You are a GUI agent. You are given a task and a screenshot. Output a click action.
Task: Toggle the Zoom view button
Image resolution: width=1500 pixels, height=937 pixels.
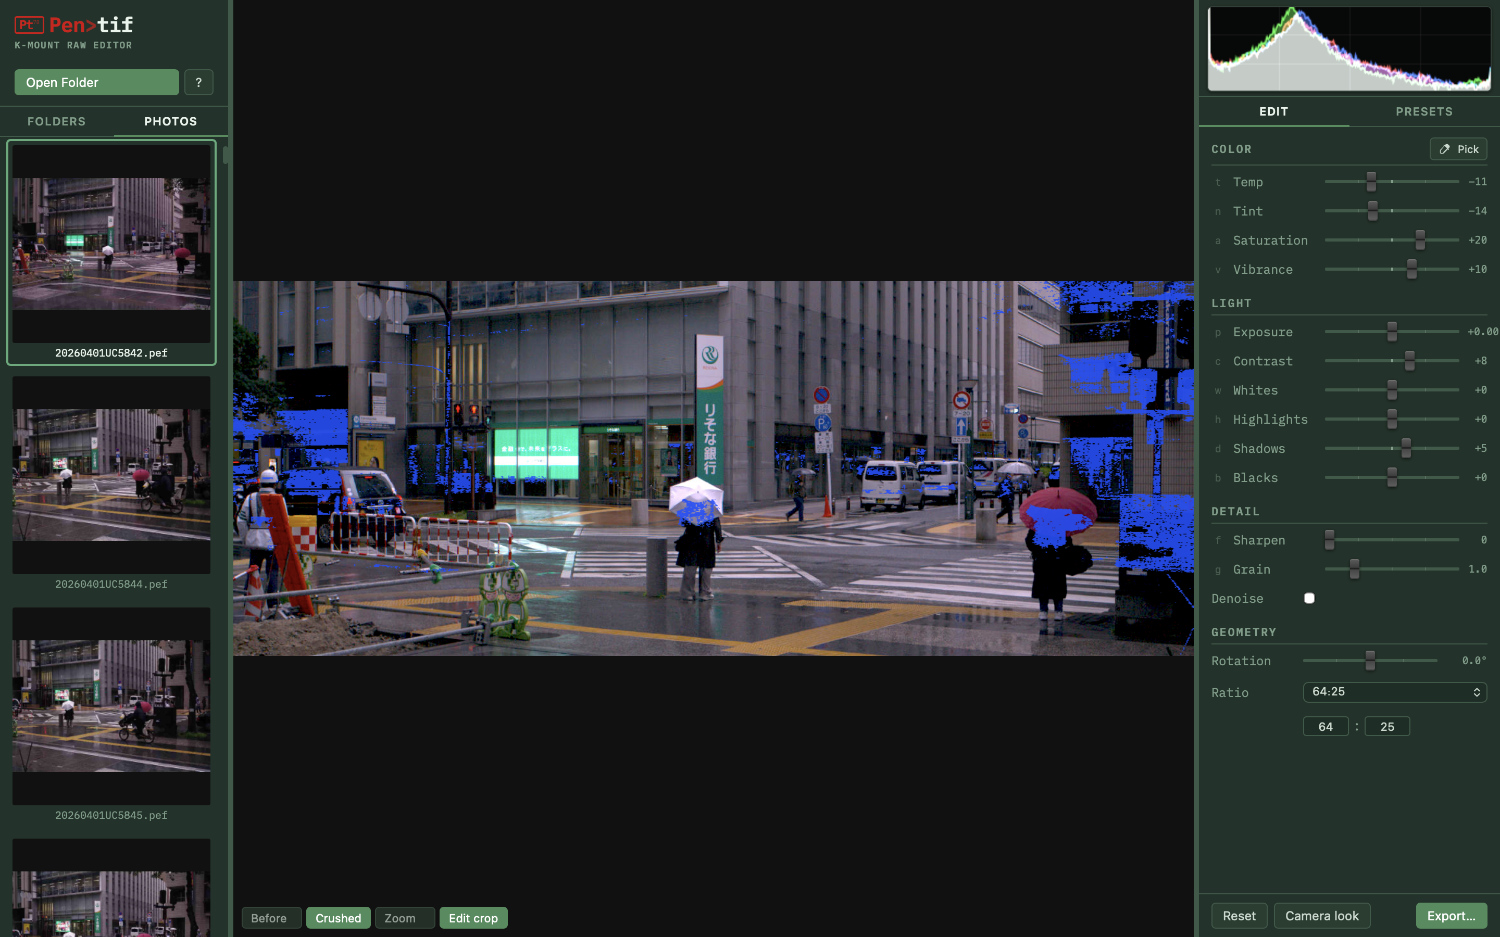coord(403,918)
